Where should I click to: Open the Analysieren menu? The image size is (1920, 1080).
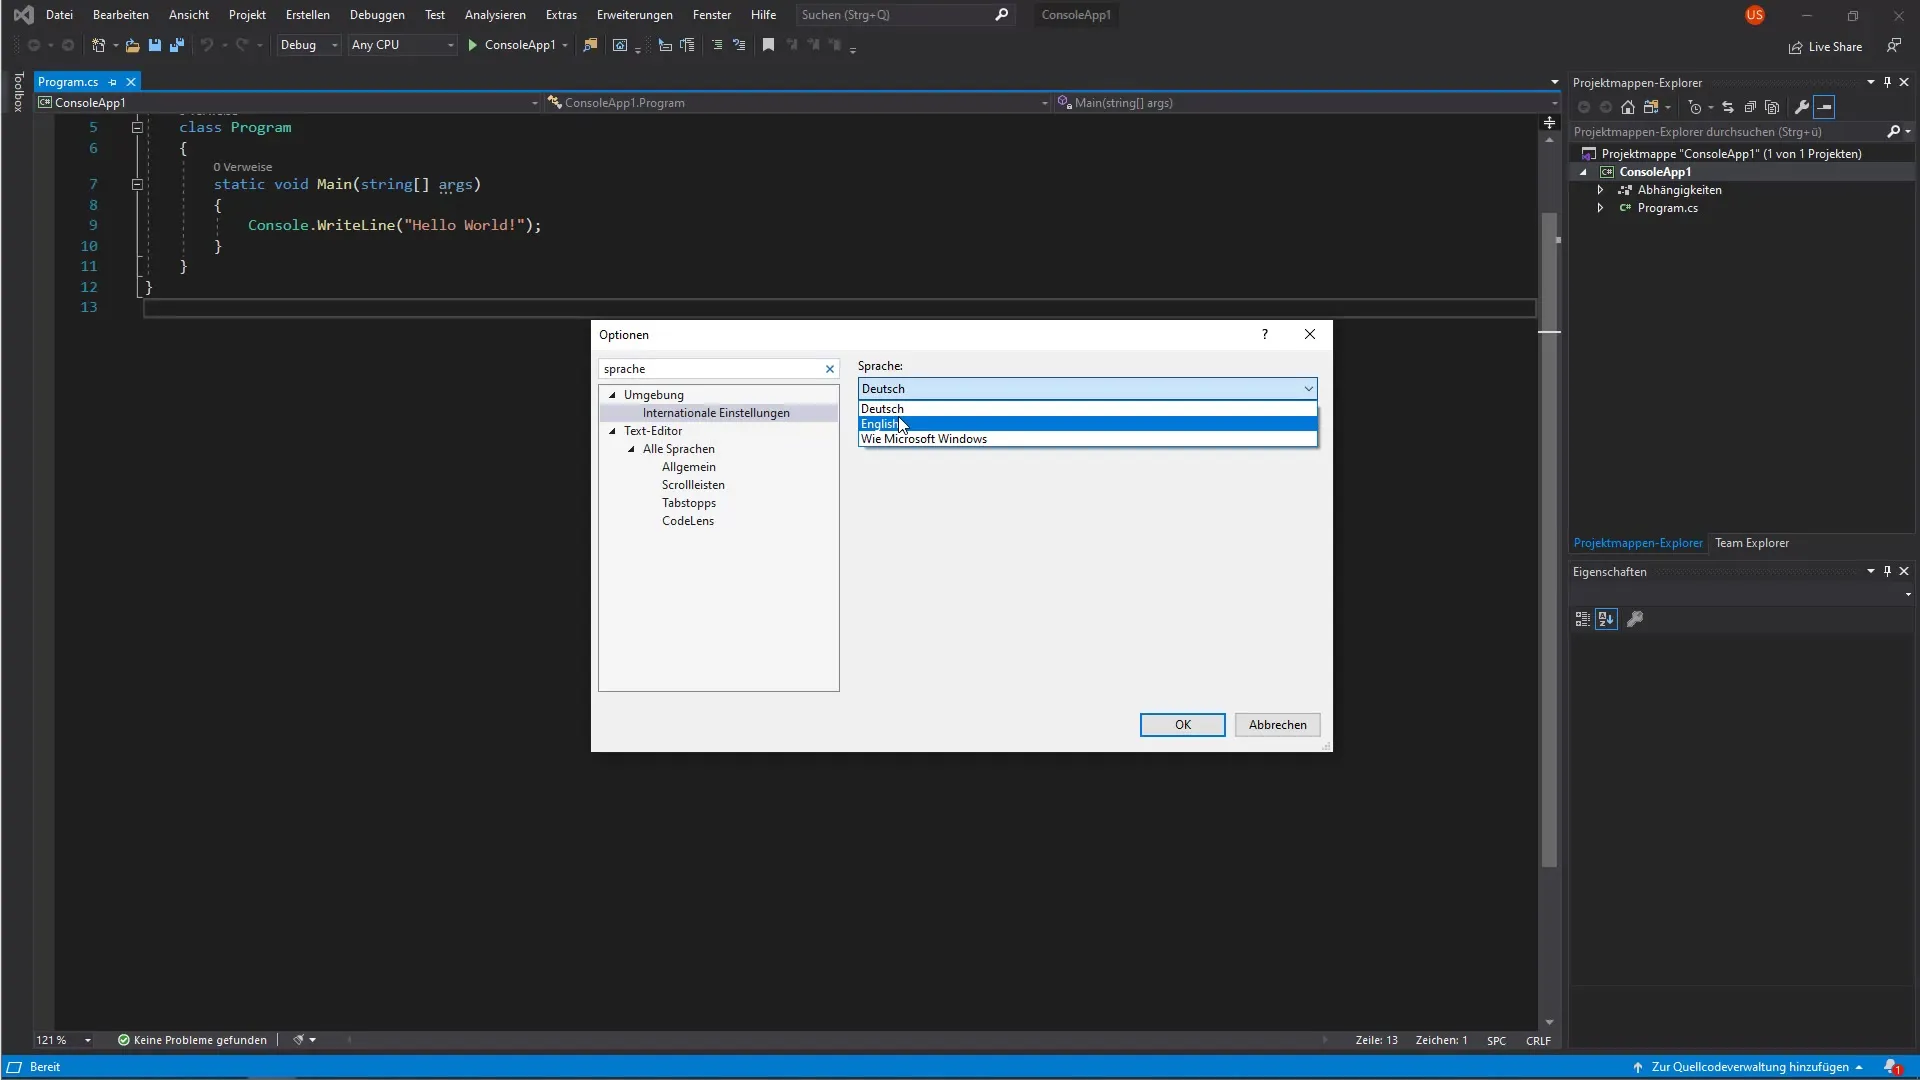point(495,15)
